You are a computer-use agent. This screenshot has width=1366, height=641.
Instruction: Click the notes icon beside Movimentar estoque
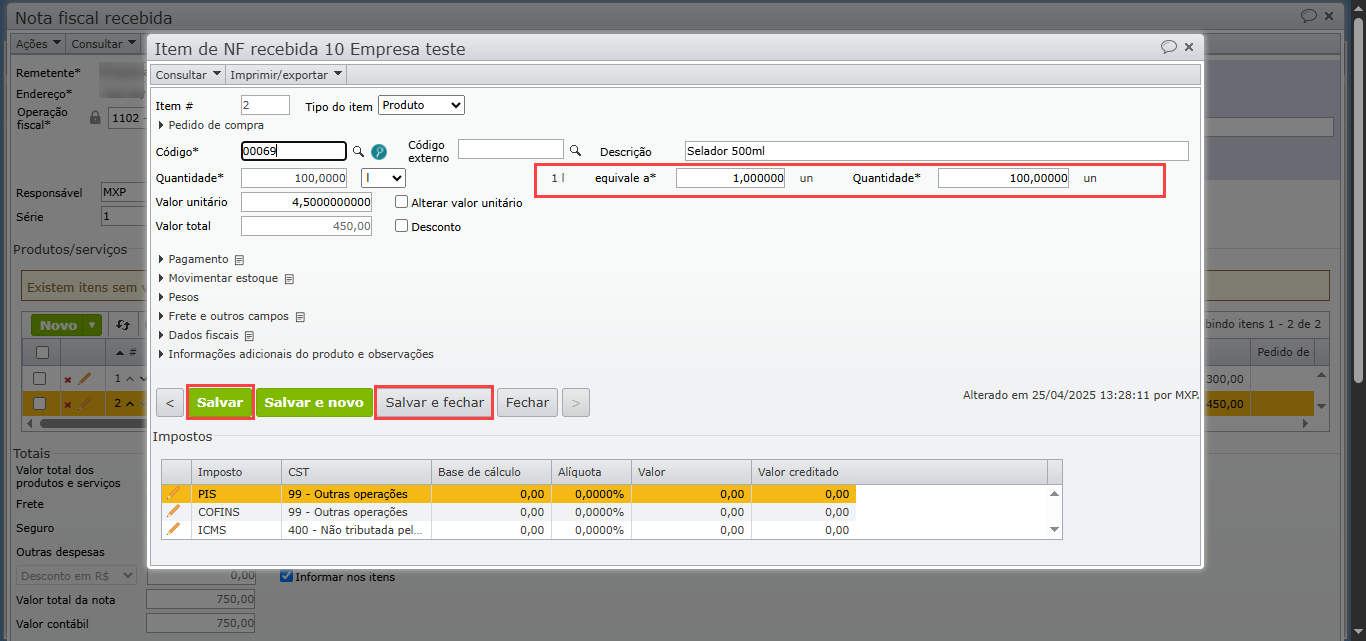289,279
